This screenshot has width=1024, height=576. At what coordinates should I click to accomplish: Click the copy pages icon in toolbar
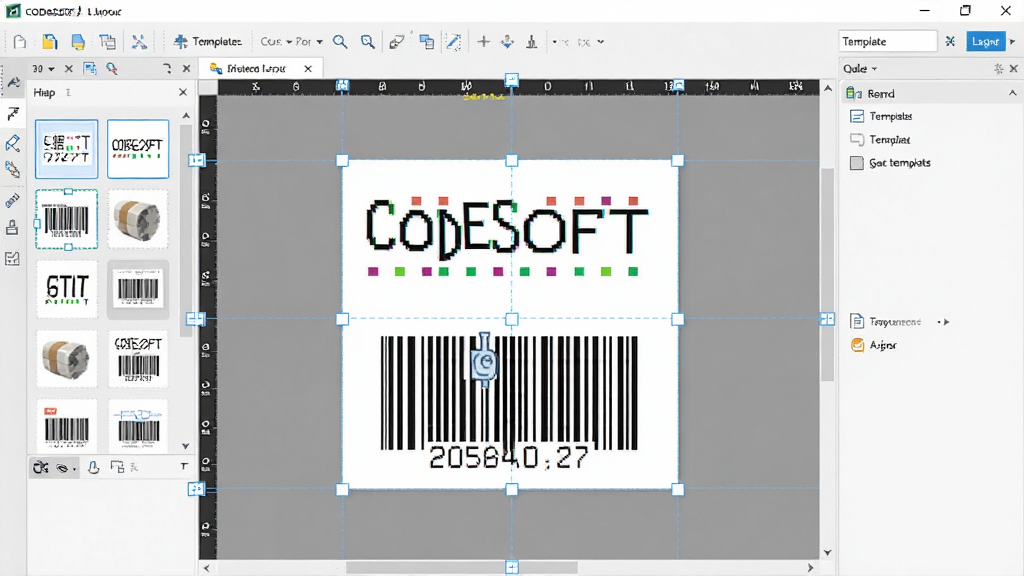pyautogui.click(x=108, y=42)
